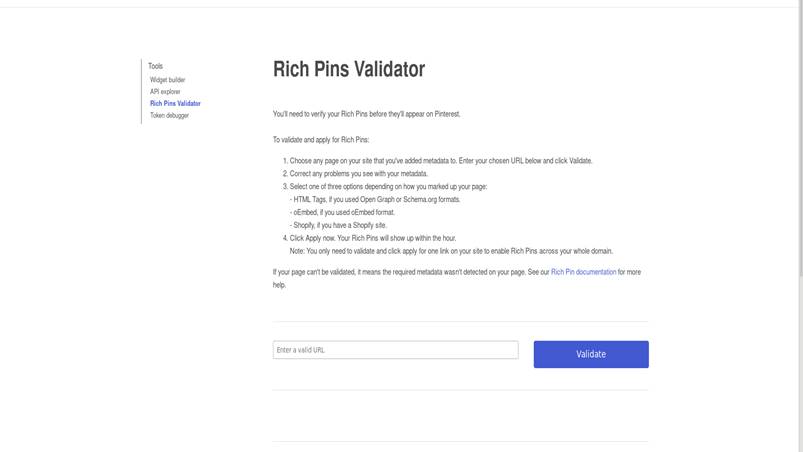This screenshot has height=452, width=803.
Task: Focus the Enter a valid URL field
Action: tap(395, 350)
